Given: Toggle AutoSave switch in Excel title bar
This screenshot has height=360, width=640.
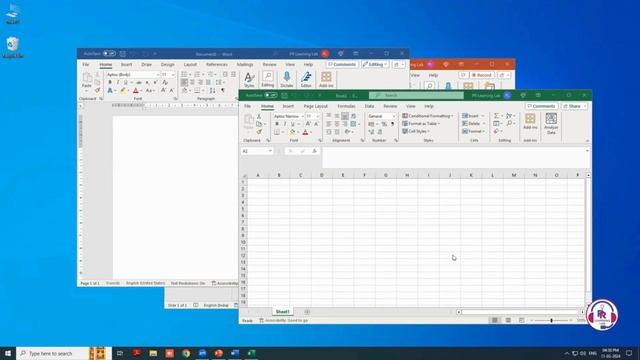Looking at the screenshot, I should tap(271, 95).
